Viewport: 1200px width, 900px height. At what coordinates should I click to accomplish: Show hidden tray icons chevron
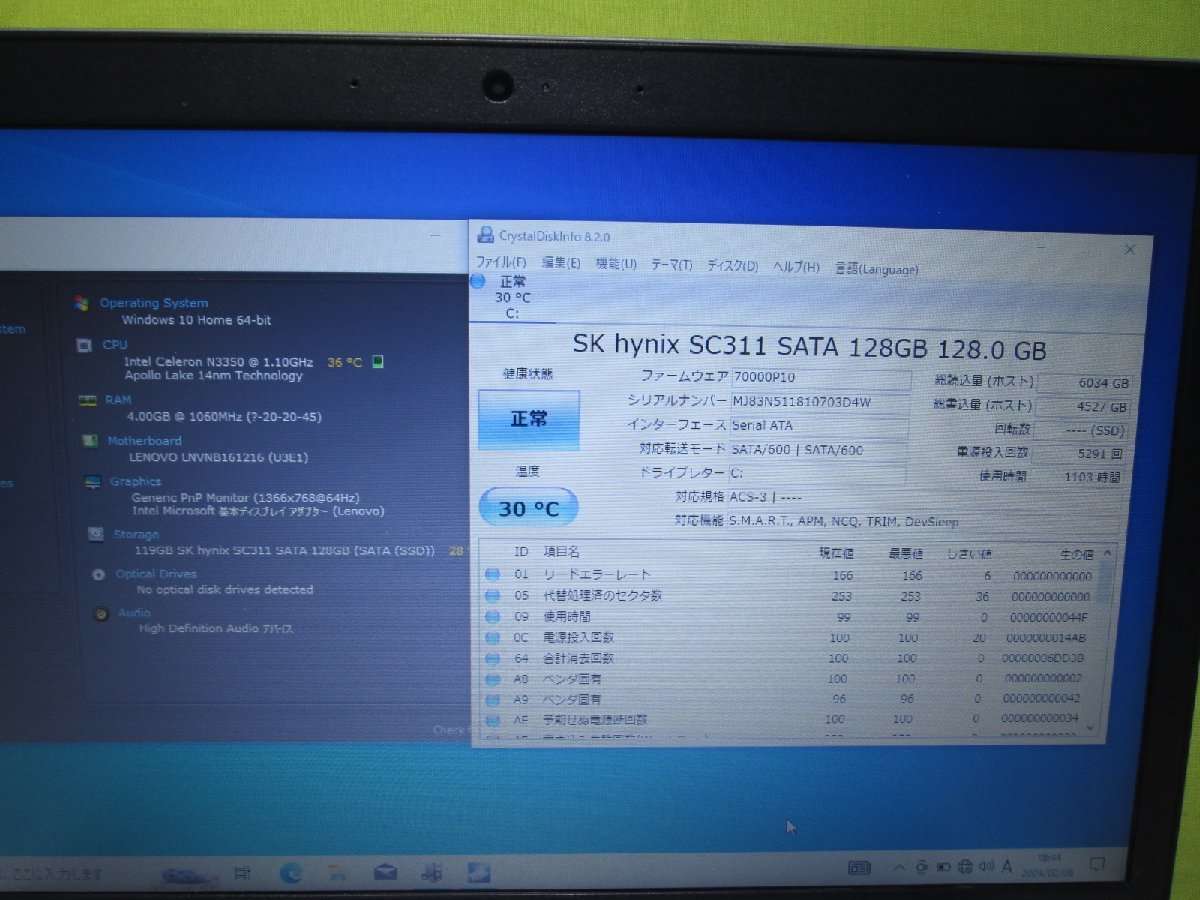click(x=898, y=866)
